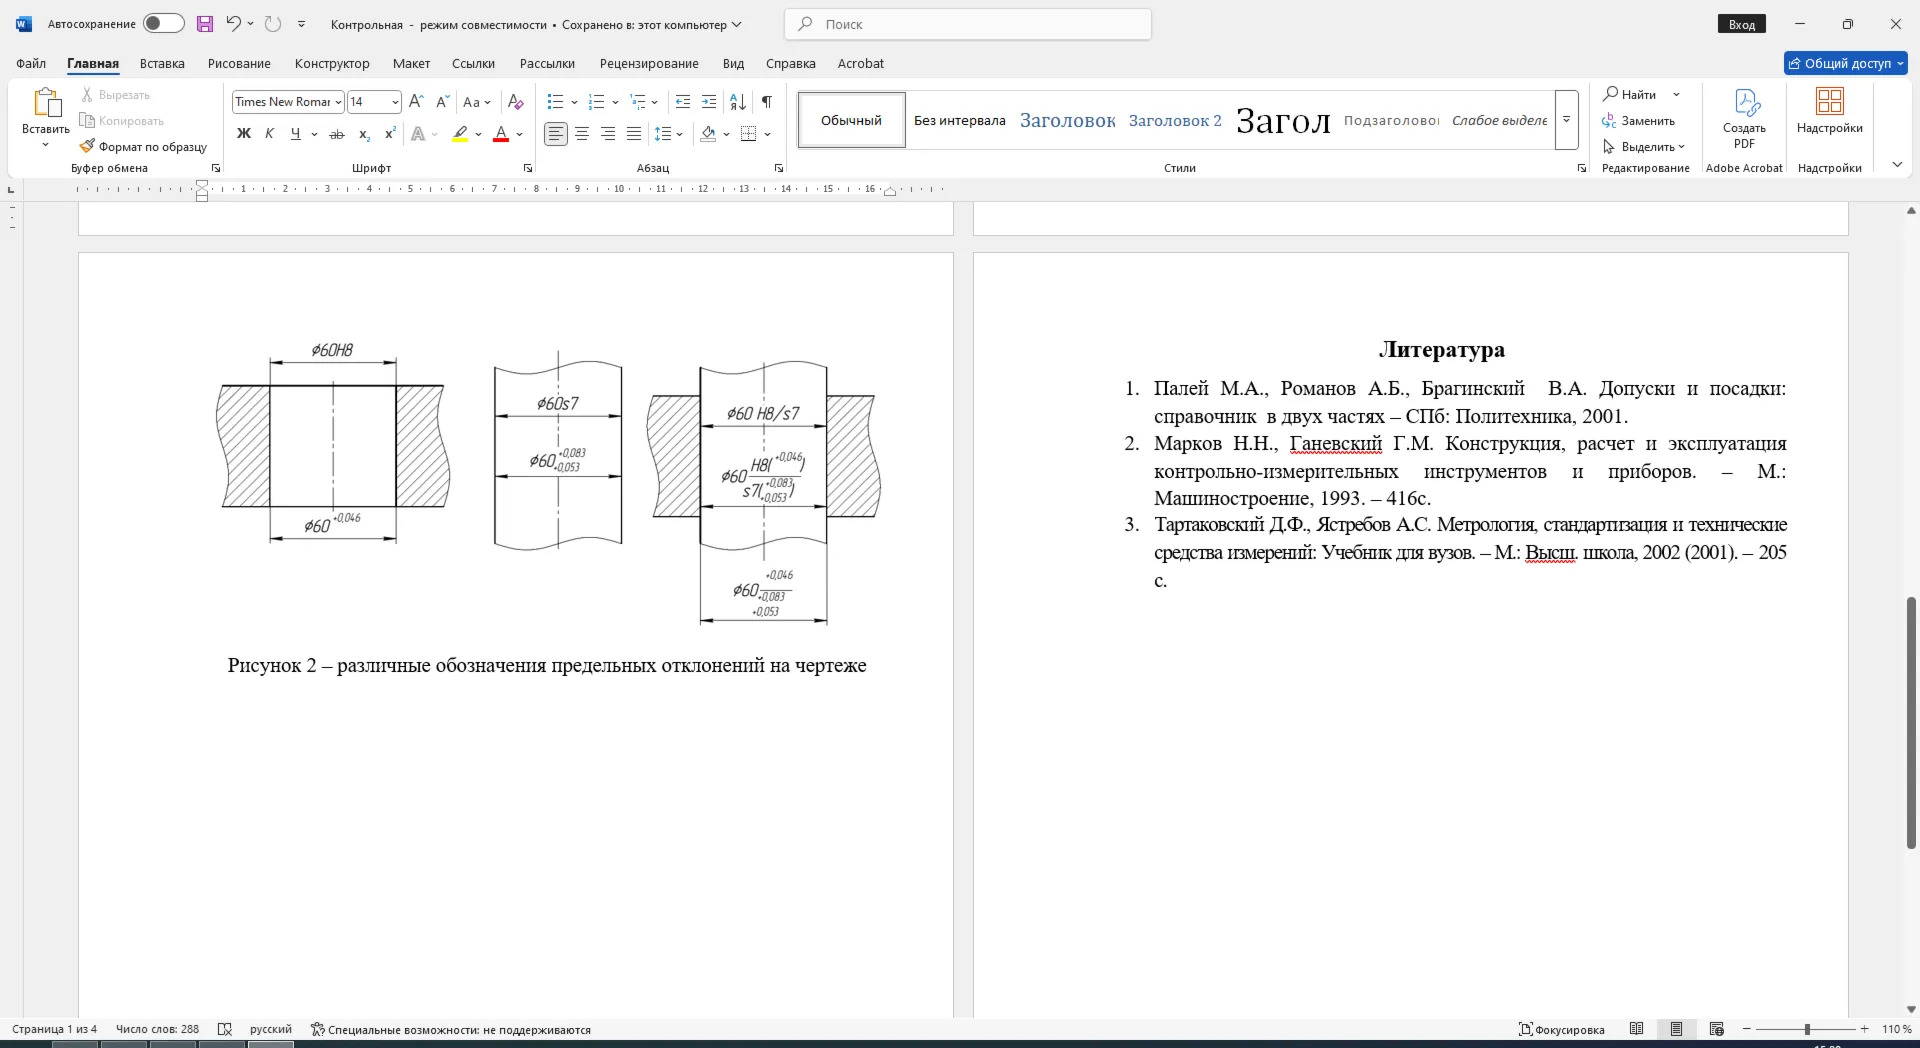This screenshot has height=1048, width=1920.
Task: Click the sort A-Z icon
Action: [x=738, y=102]
